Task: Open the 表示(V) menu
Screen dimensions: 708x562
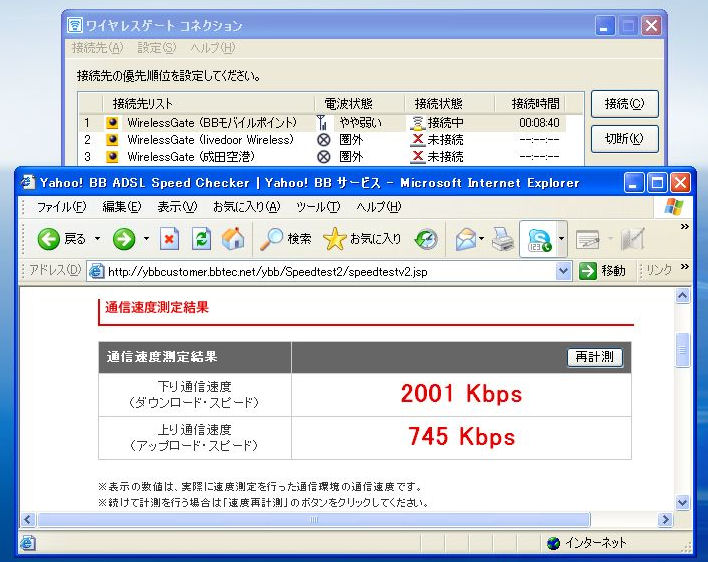Action: coord(177,207)
